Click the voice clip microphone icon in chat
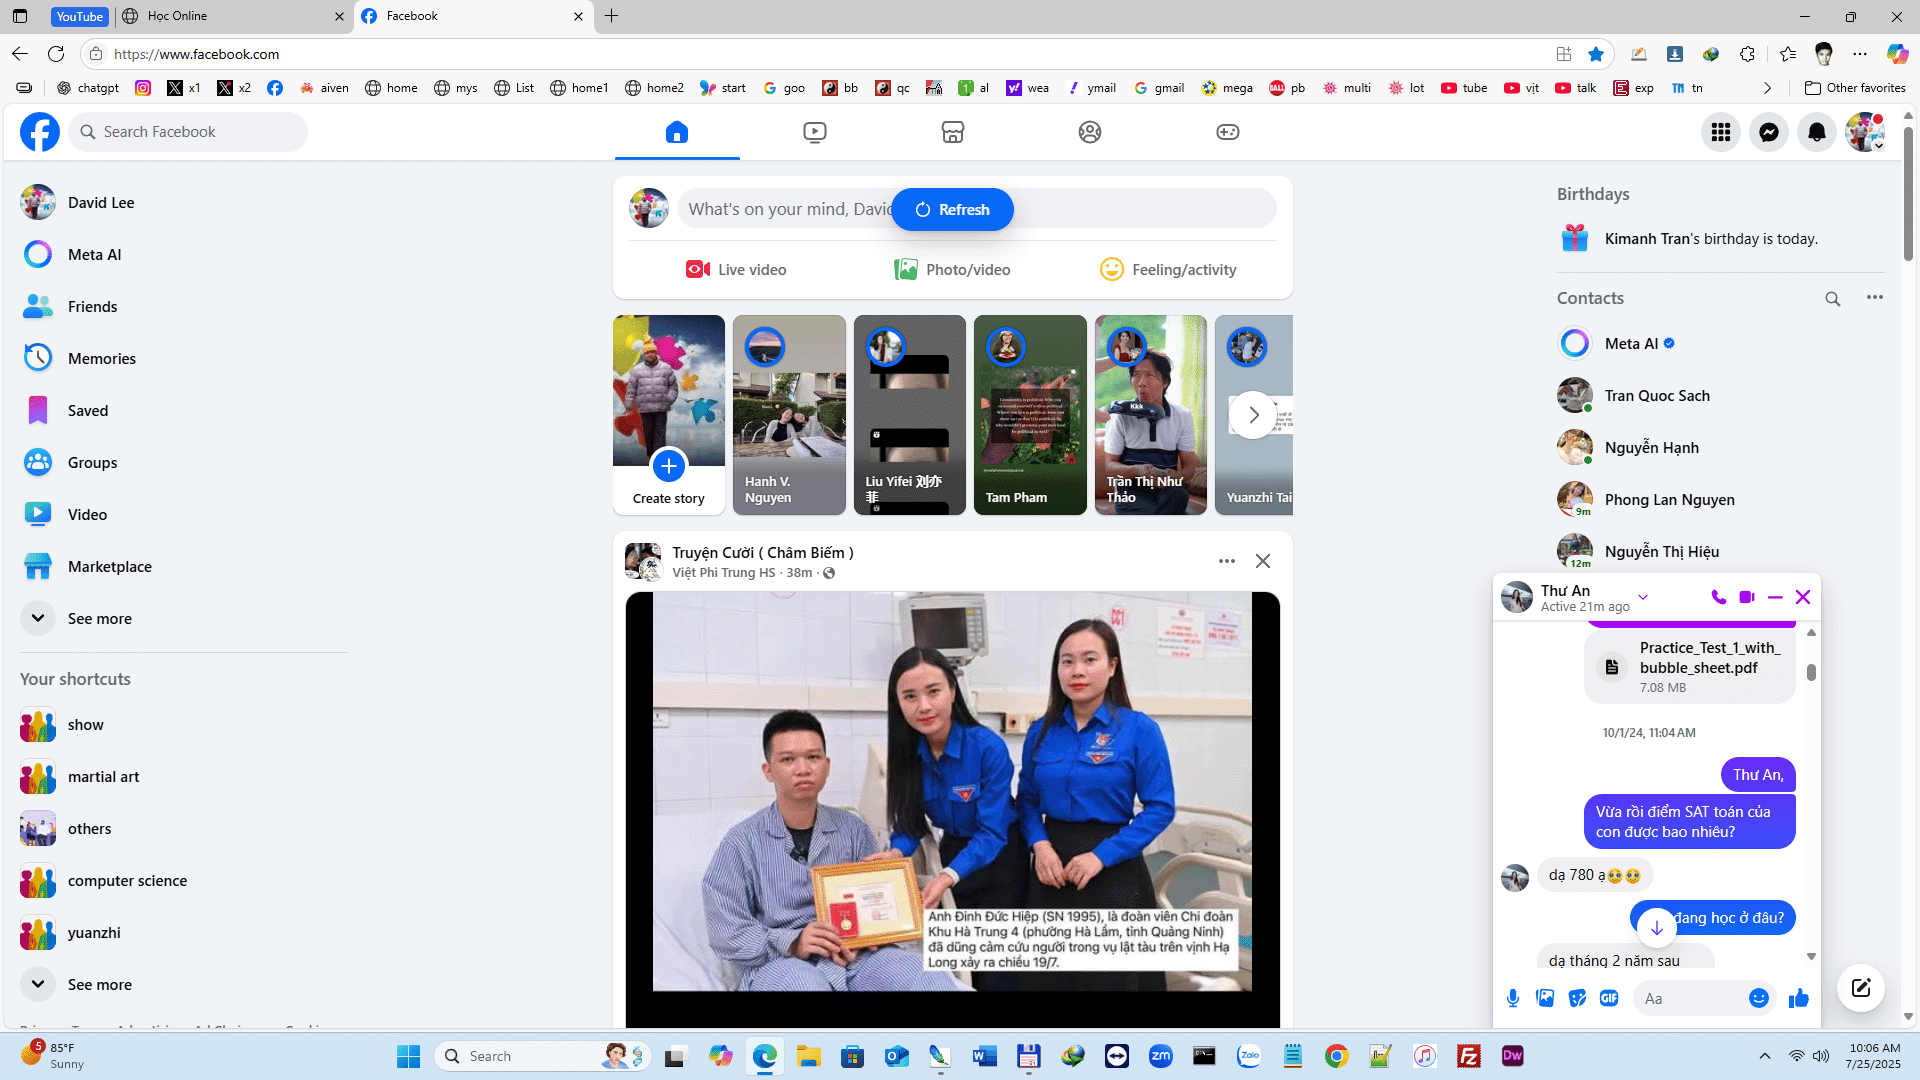The image size is (1920, 1080). 1513,998
